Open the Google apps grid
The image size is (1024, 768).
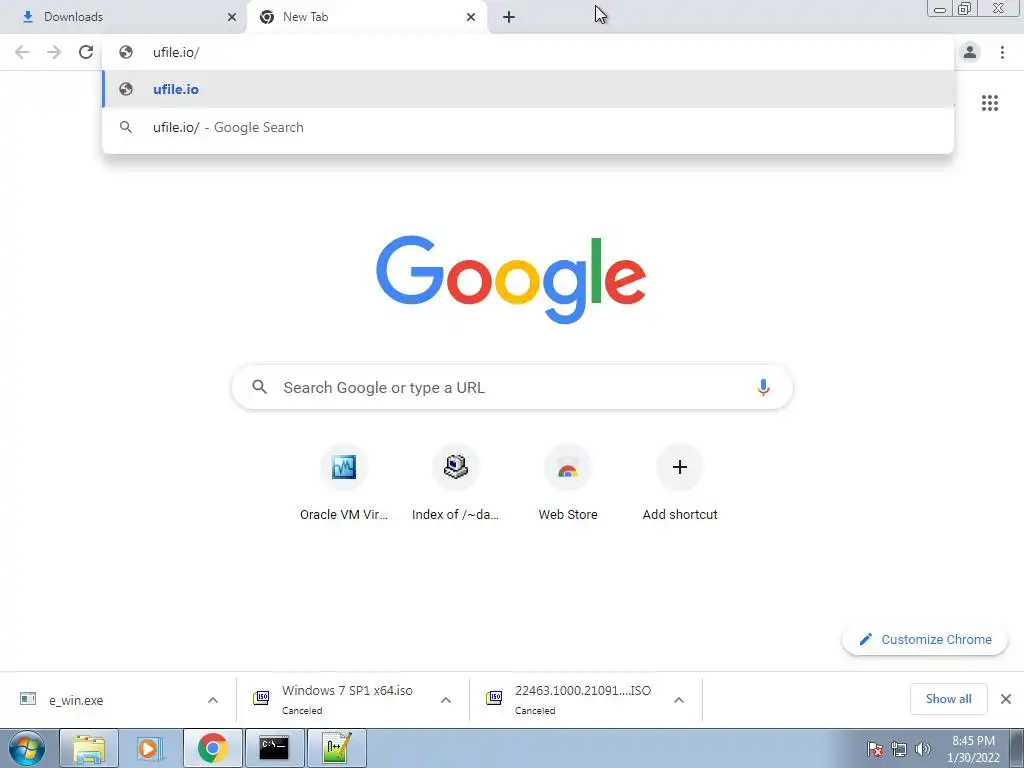tap(990, 103)
